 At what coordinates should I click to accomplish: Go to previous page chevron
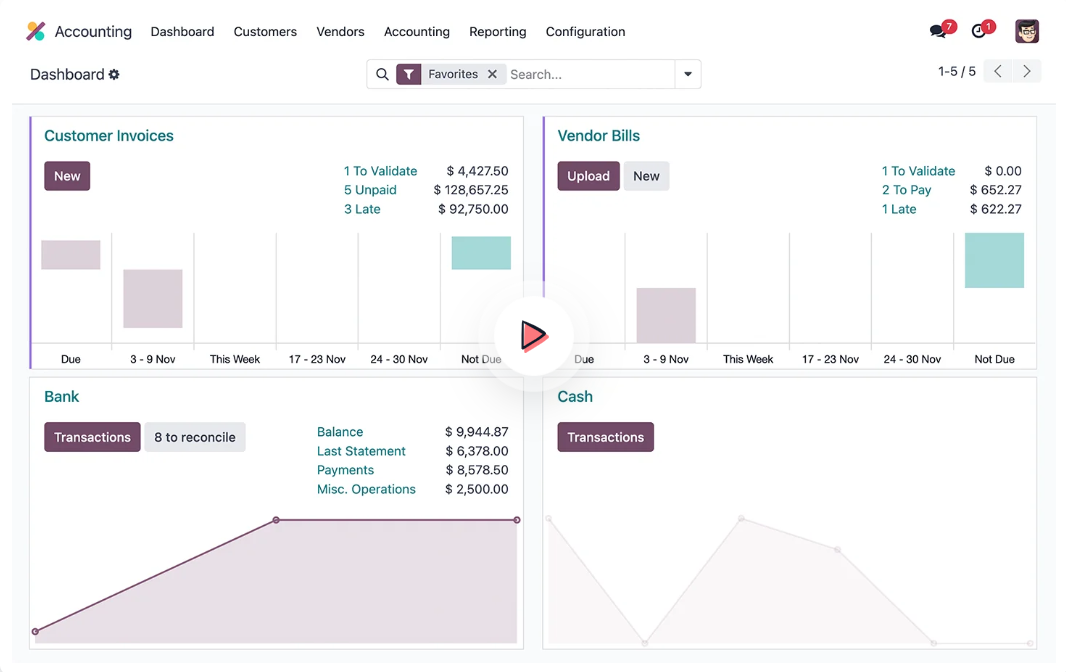[998, 71]
